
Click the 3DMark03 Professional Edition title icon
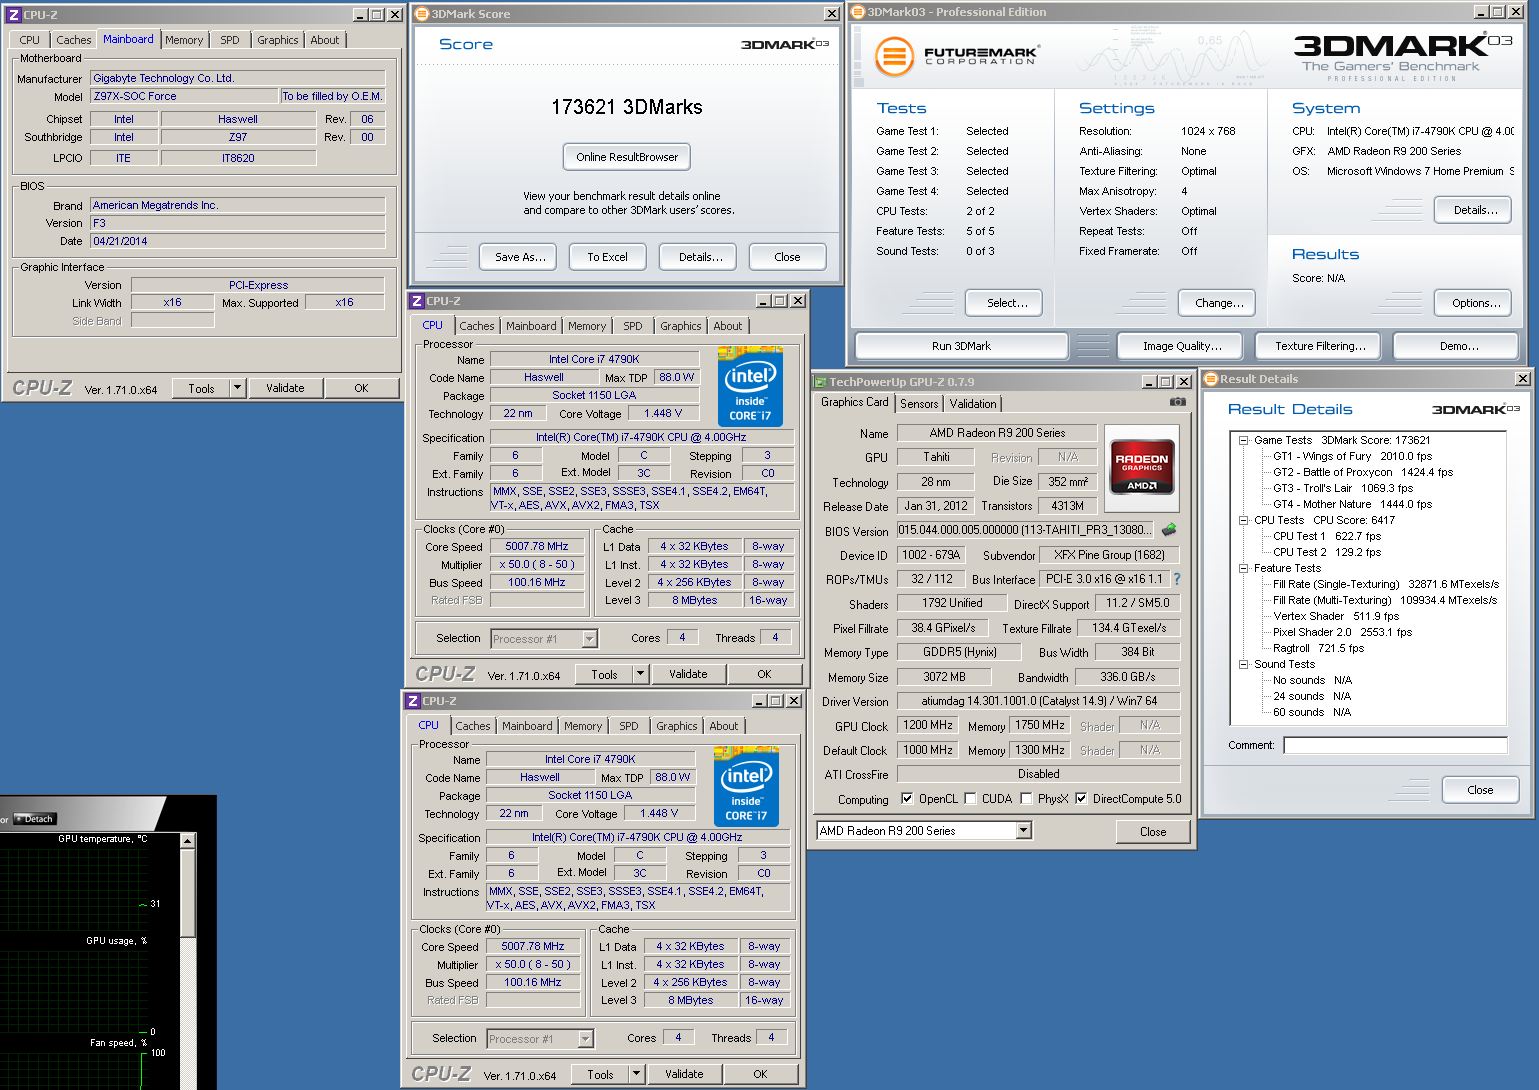[858, 12]
